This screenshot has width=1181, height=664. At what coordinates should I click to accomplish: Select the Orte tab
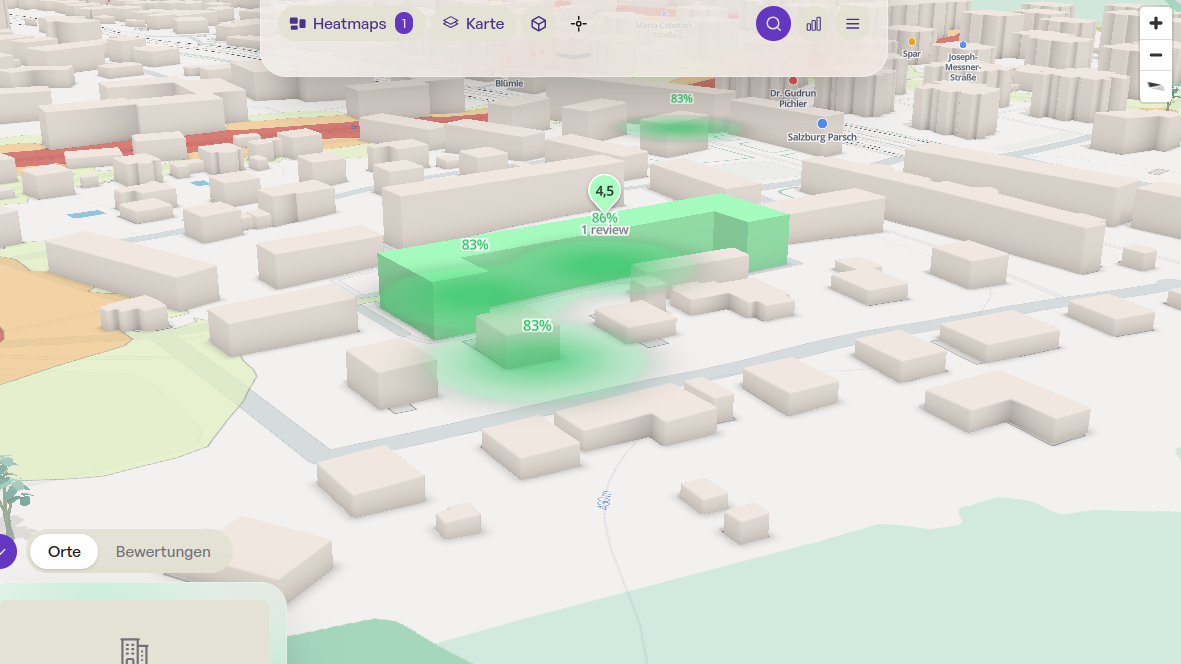[64, 552]
